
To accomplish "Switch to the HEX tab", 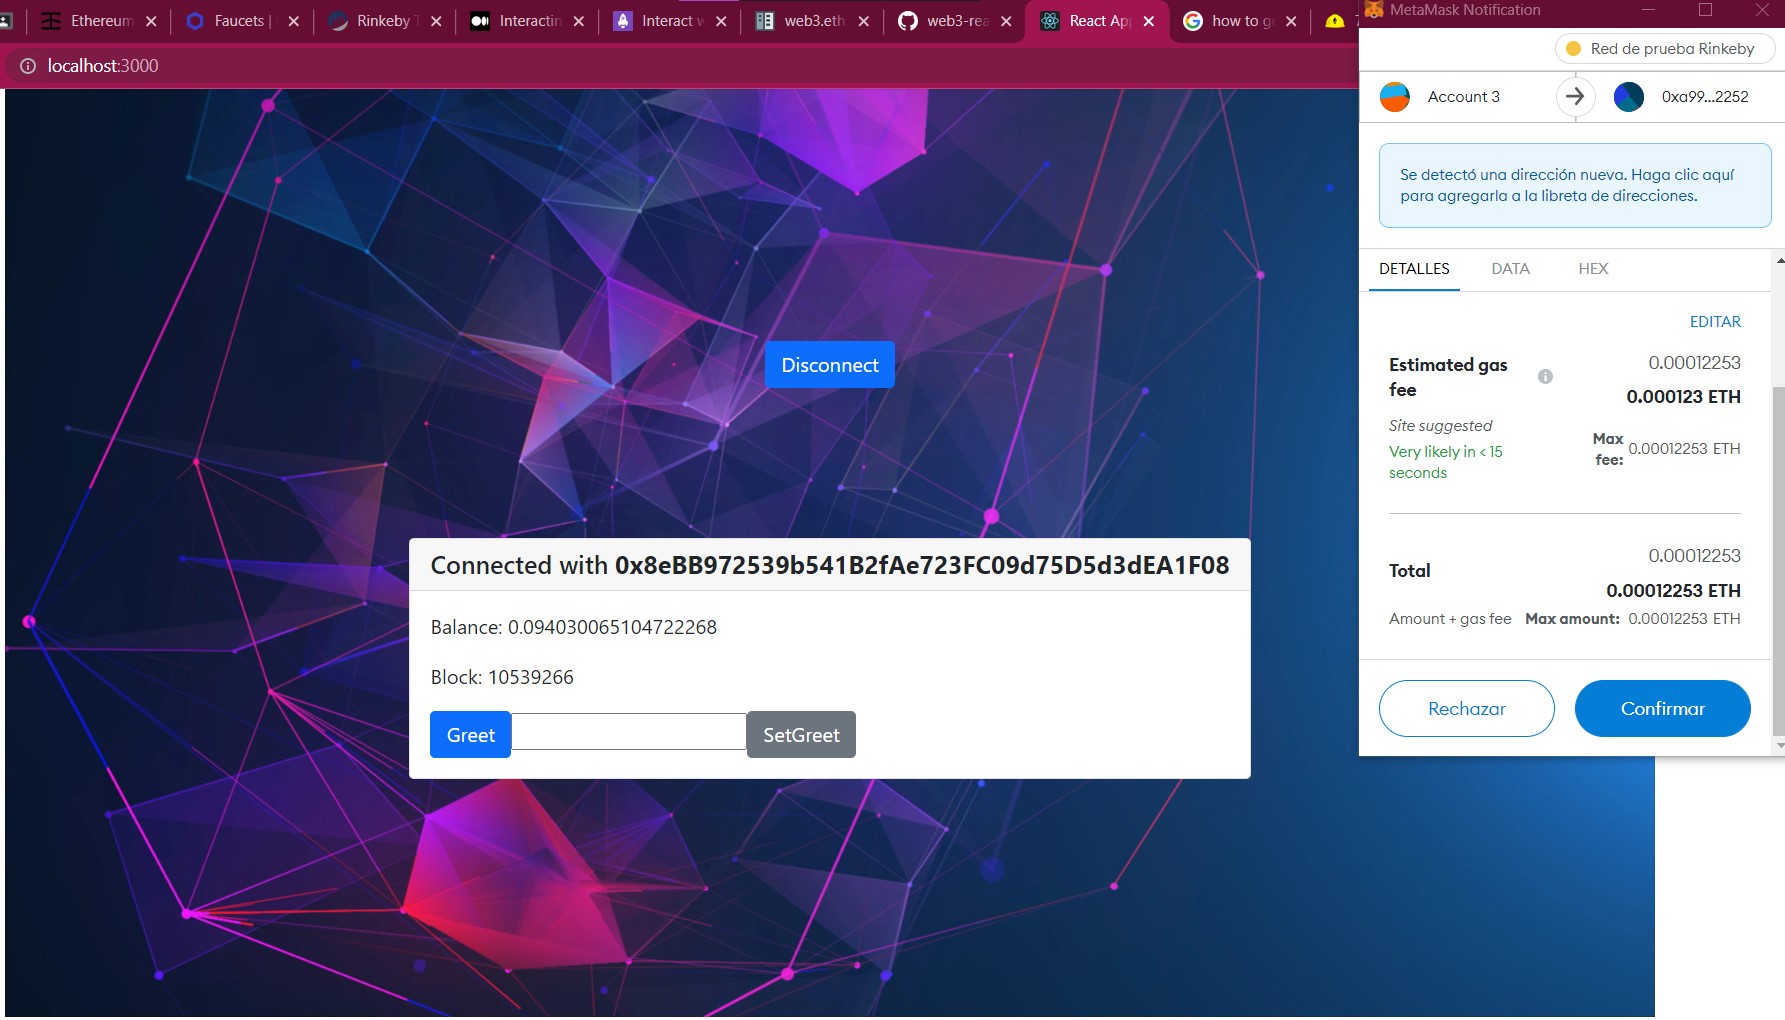I will point(1593,268).
